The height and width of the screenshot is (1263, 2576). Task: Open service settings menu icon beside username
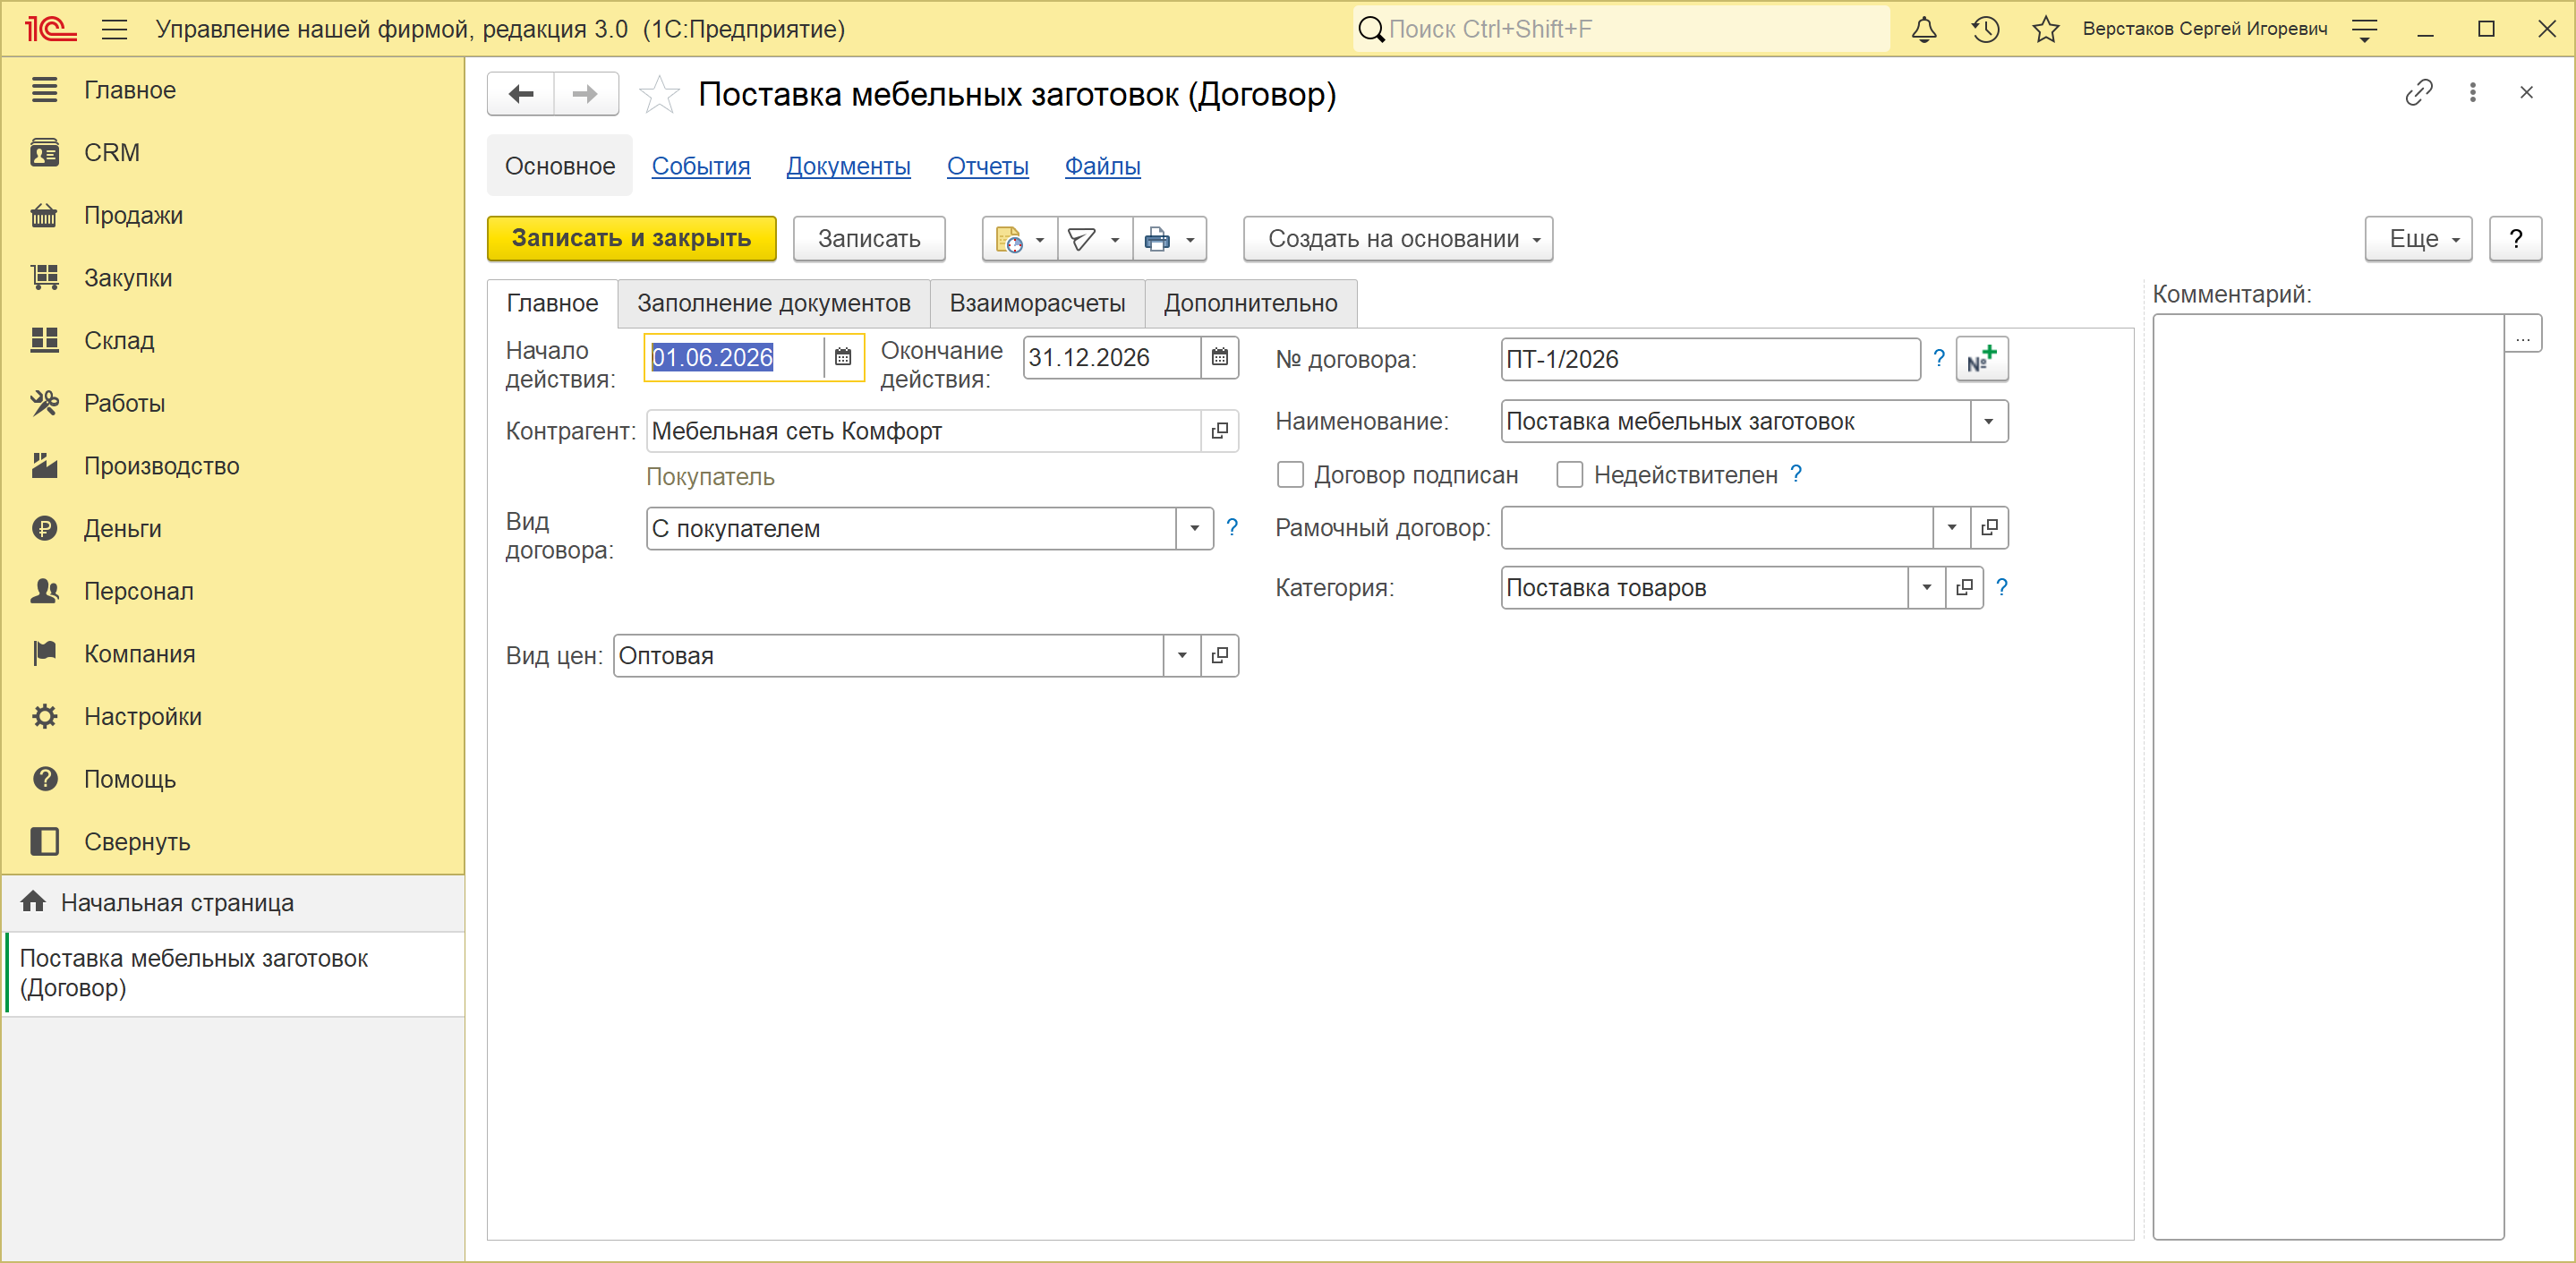click(2365, 29)
